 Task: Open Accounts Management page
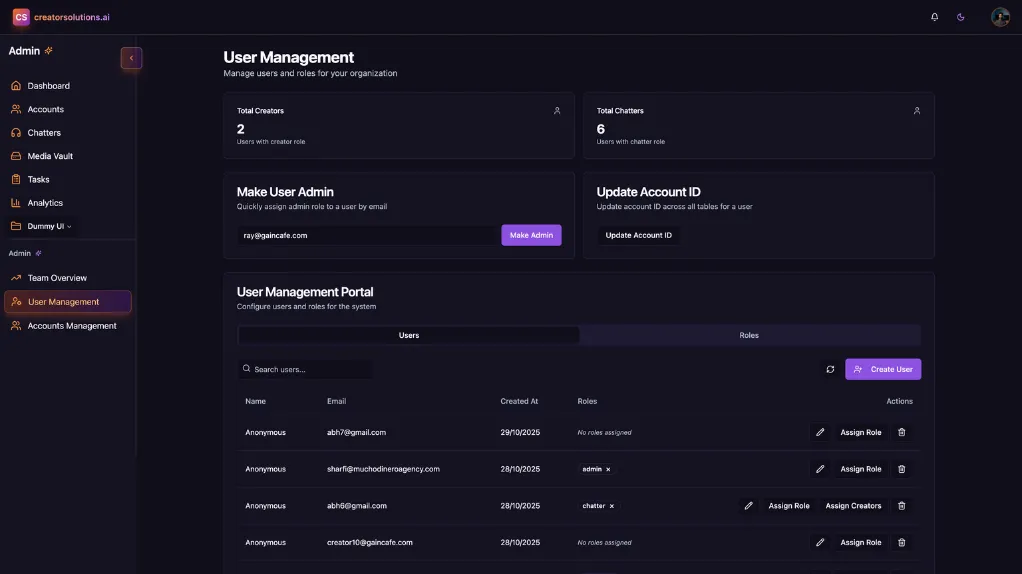coord(72,326)
